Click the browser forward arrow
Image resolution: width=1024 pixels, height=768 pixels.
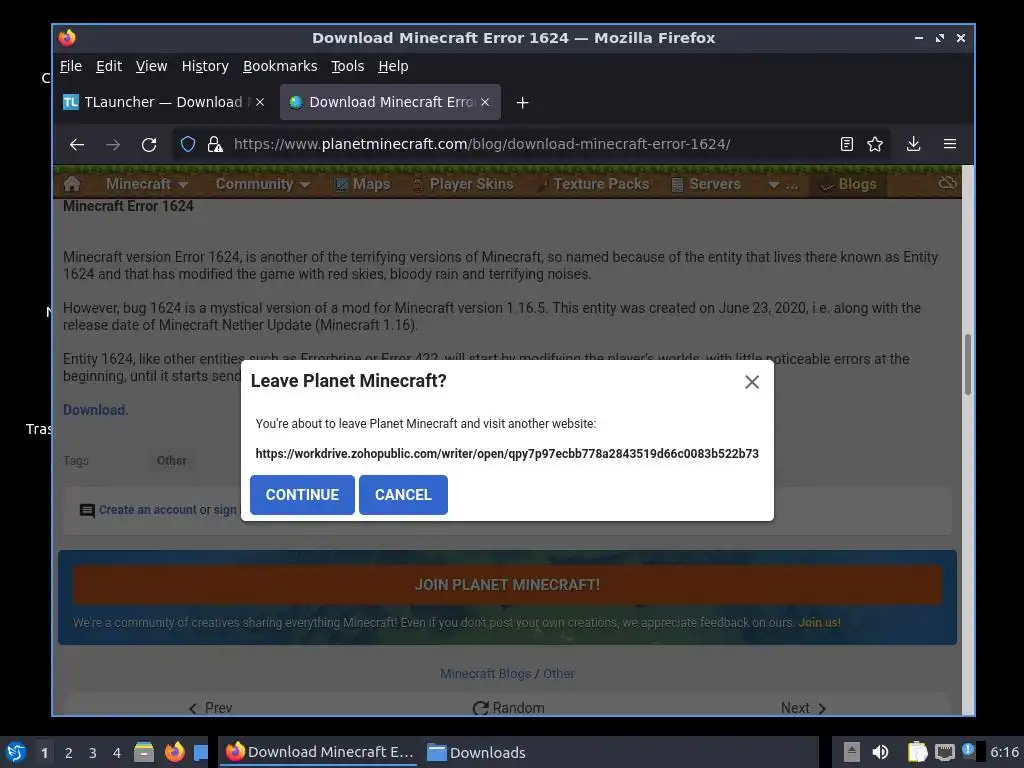[x=113, y=144]
